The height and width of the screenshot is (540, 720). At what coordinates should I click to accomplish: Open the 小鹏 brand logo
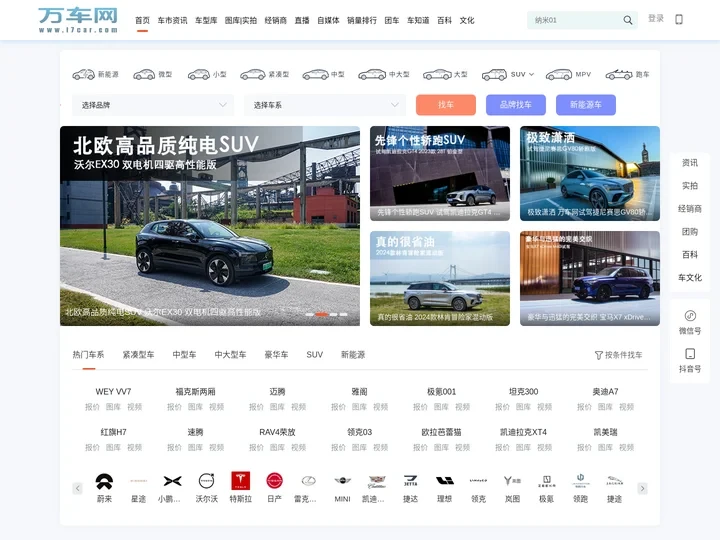(x=172, y=481)
